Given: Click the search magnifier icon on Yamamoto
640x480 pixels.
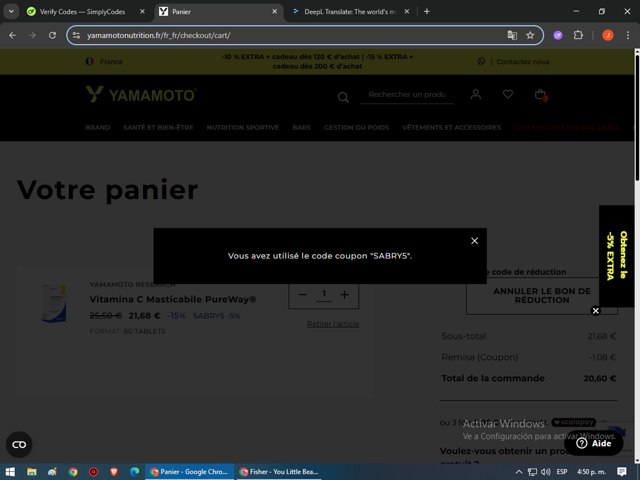Looking at the screenshot, I should tap(343, 97).
